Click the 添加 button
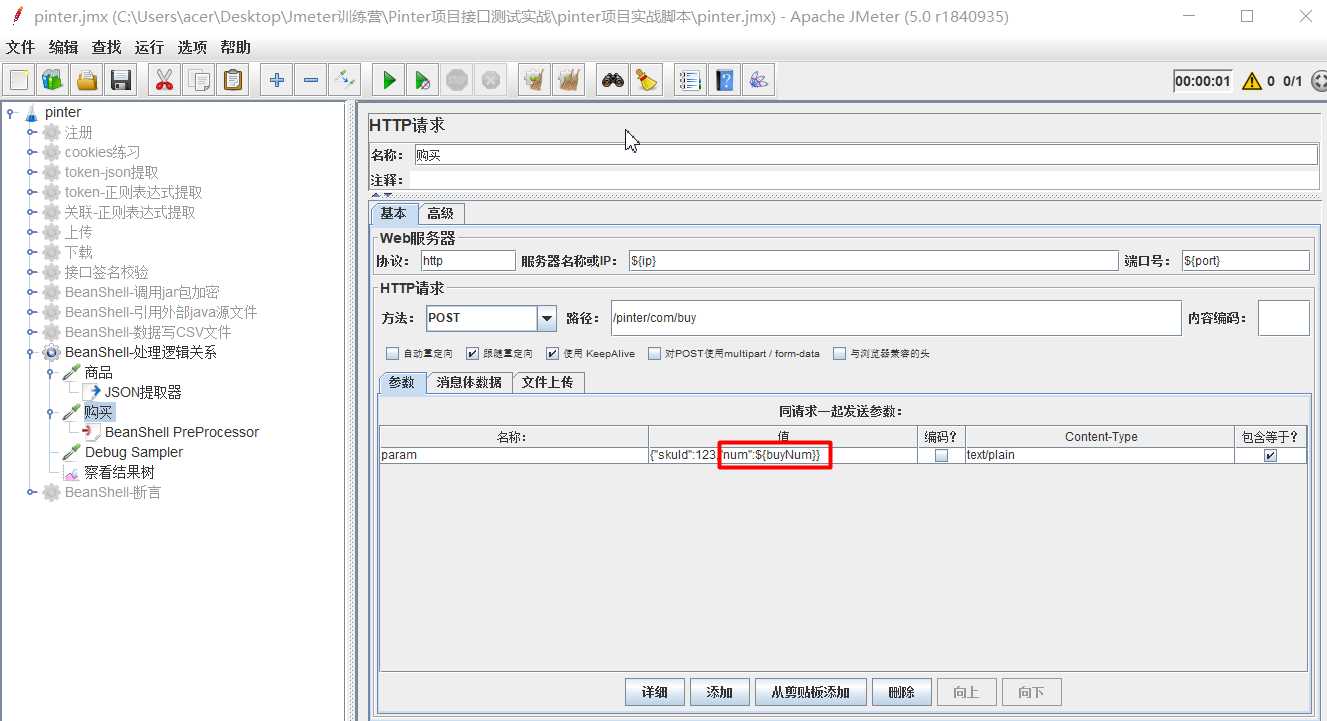The image size is (1327, 721). (719, 692)
